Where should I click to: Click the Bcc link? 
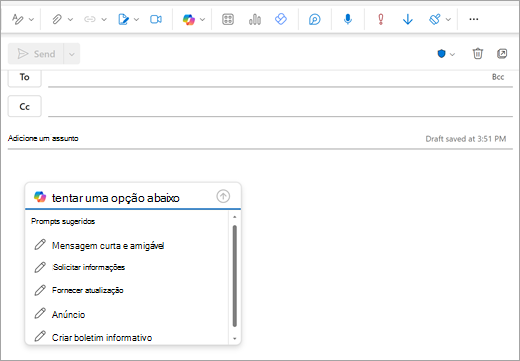(x=498, y=77)
